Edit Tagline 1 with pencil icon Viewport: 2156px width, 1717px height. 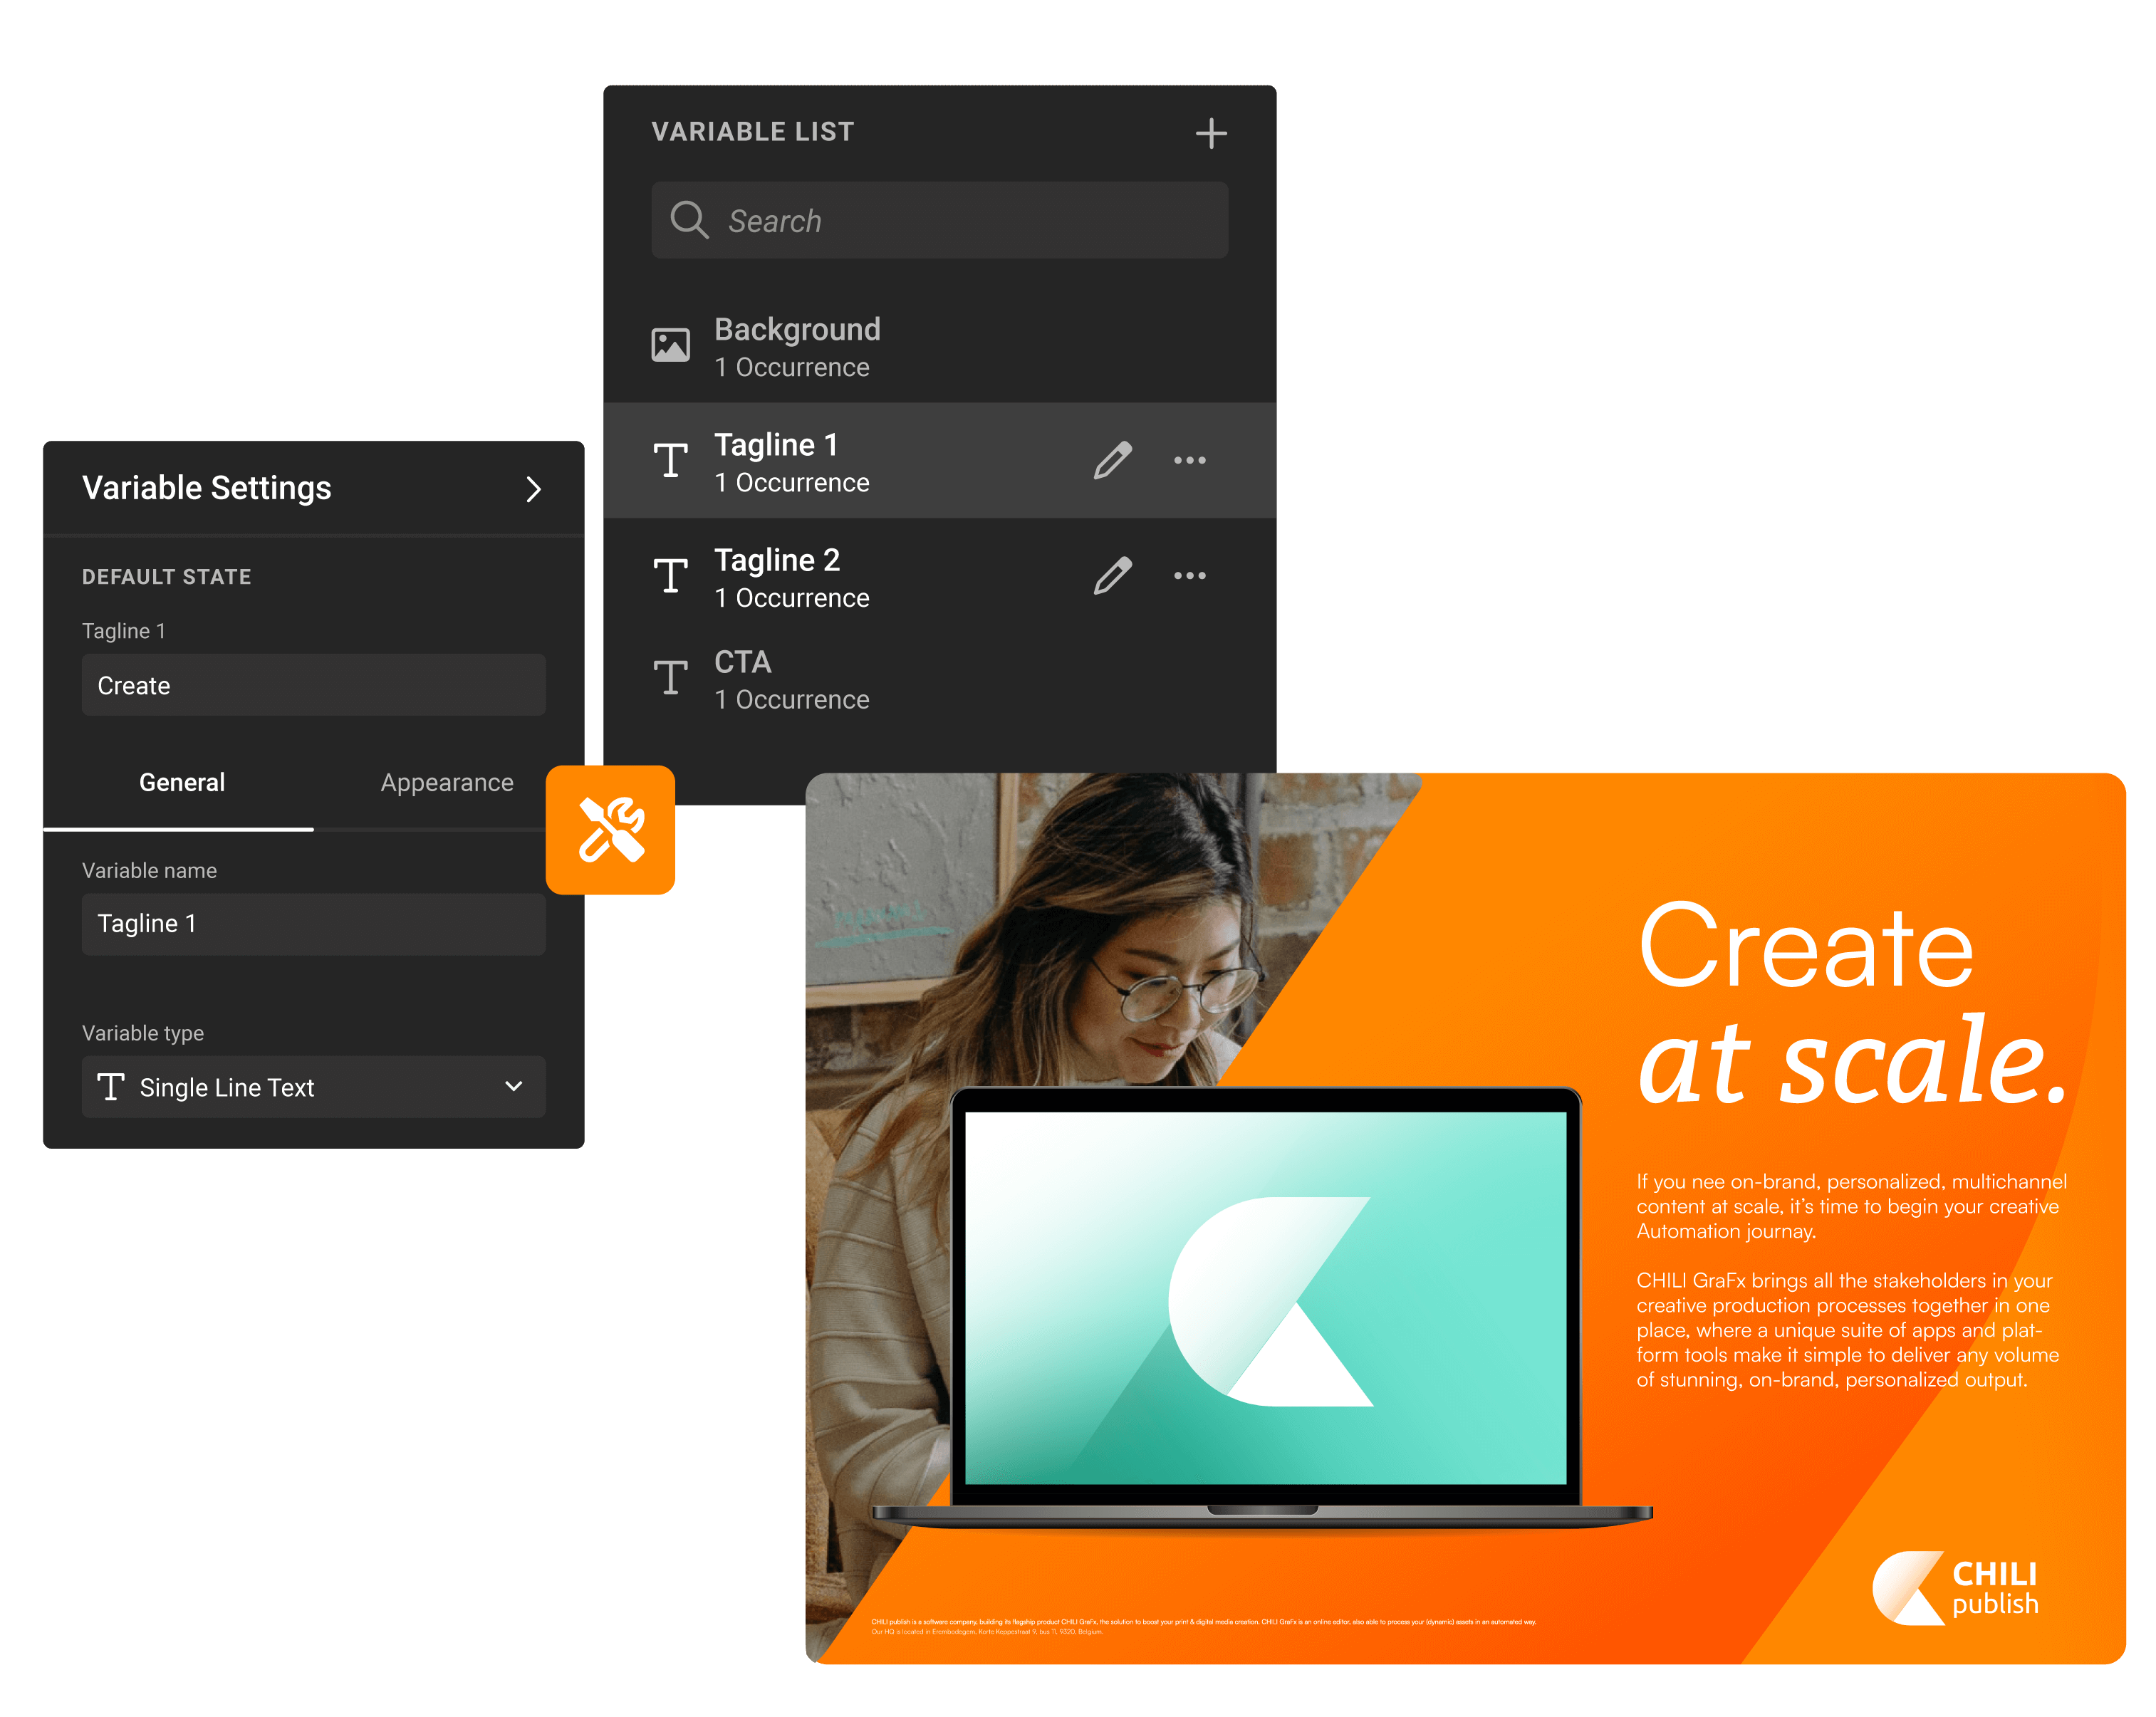(x=1112, y=461)
